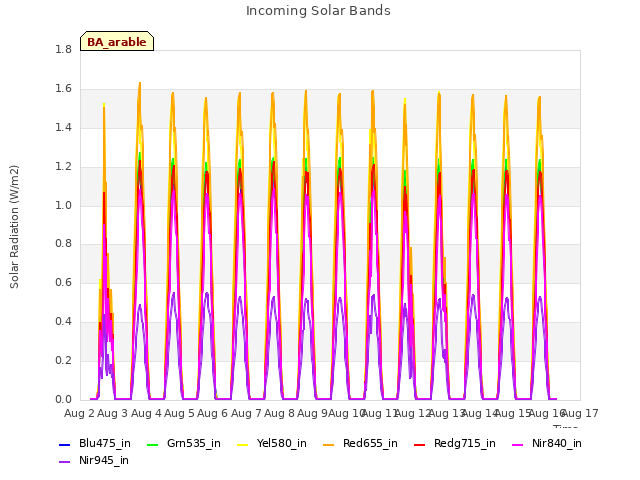The width and height of the screenshot is (640, 480).
Task: Click the Aug 4 x-axis date label
Action: pyautogui.click(x=146, y=413)
